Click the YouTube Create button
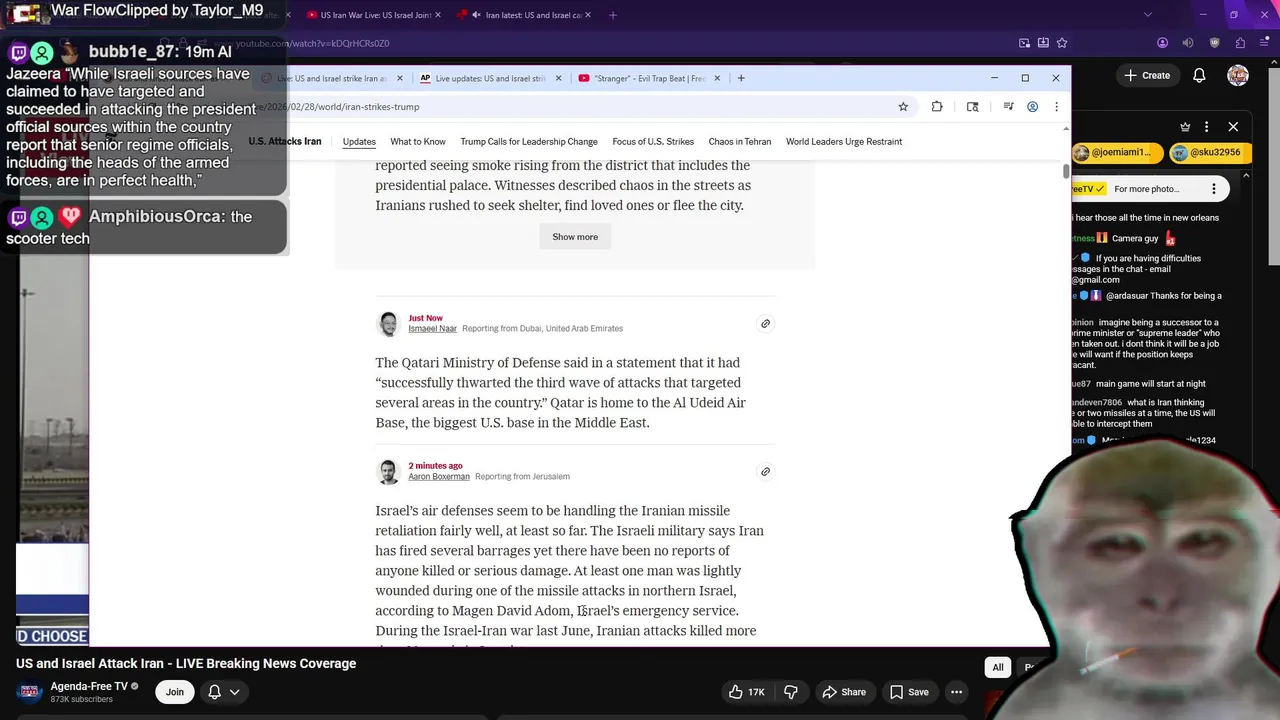Viewport: 1280px width, 720px height. point(1147,75)
